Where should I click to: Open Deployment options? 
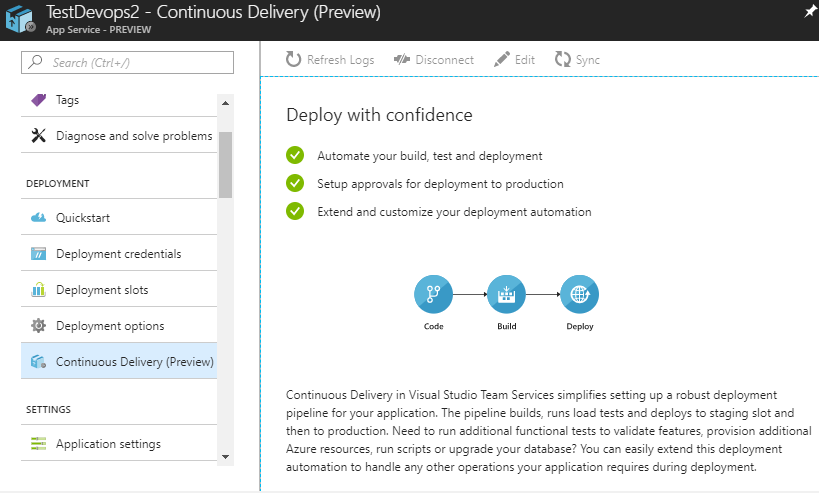click(x=119, y=326)
